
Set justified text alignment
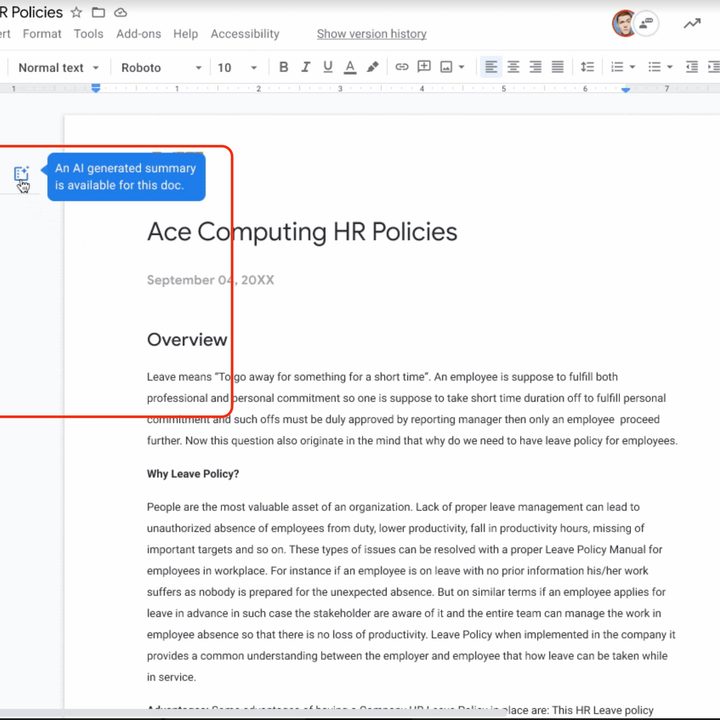tap(557, 68)
